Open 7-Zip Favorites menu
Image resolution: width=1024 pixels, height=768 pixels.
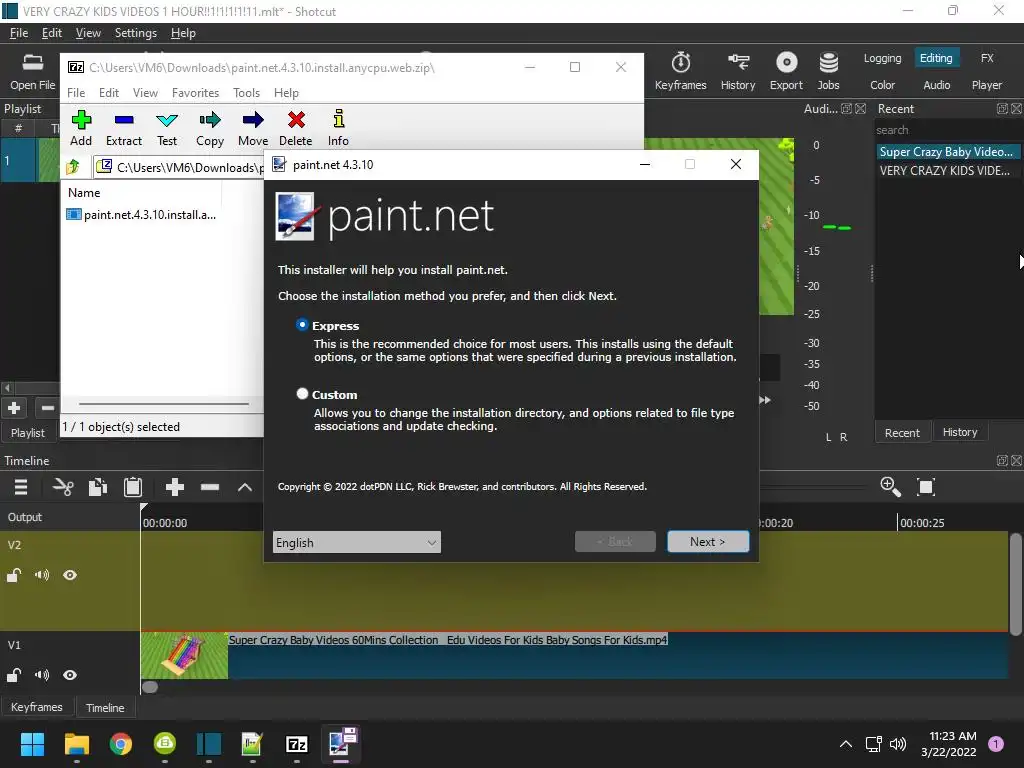pyautogui.click(x=195, y=93)
